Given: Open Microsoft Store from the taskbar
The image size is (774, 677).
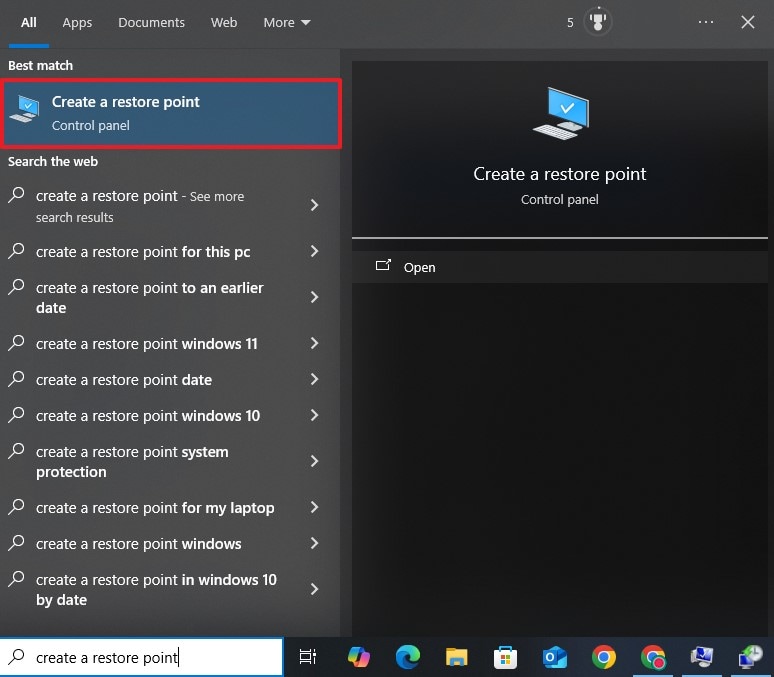Looking at the screenshot, I should (x=505, y=657).
